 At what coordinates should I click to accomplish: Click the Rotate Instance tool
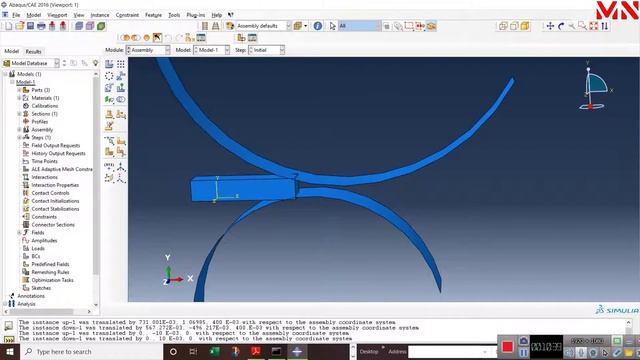[x=109, y=88]
